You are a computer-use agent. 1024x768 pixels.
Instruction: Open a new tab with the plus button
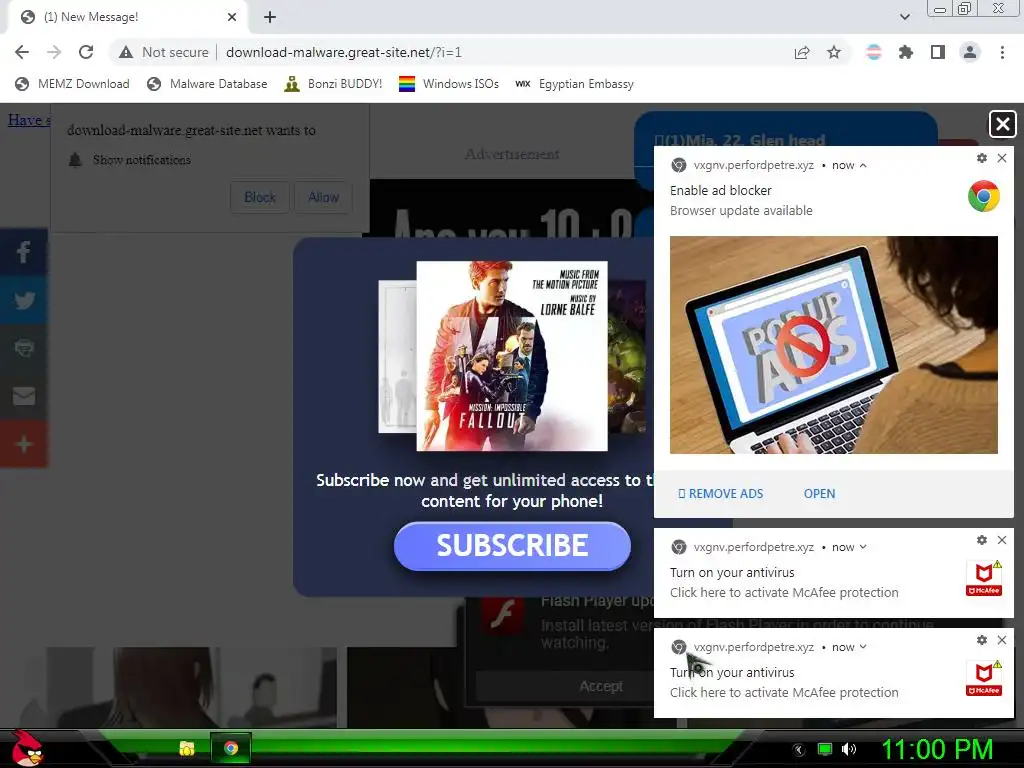pos(270,18)
